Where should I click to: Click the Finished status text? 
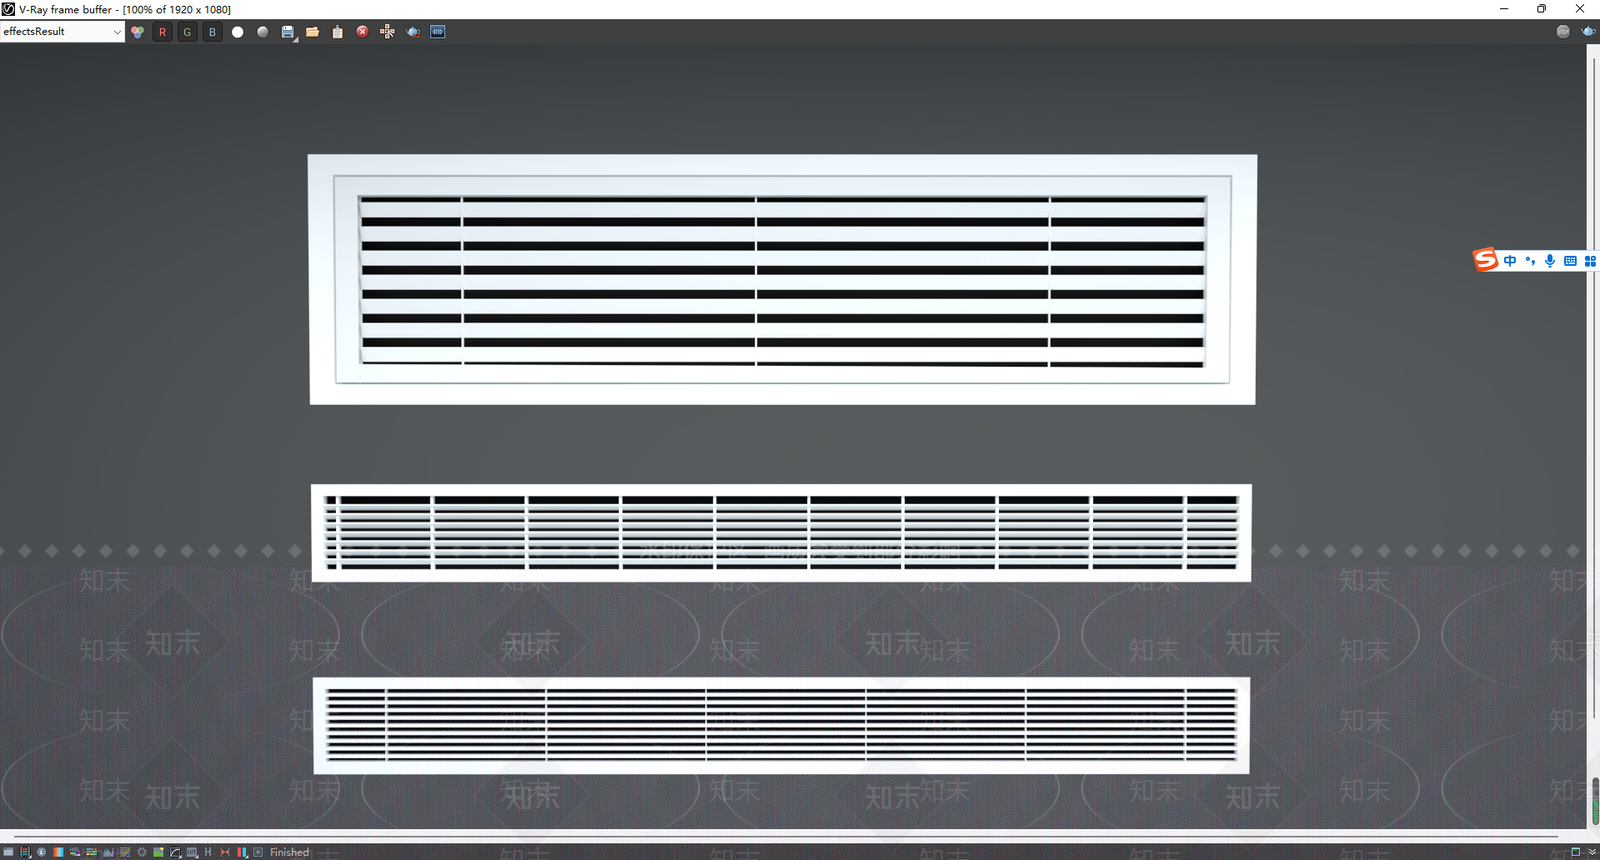coord(290,852)
